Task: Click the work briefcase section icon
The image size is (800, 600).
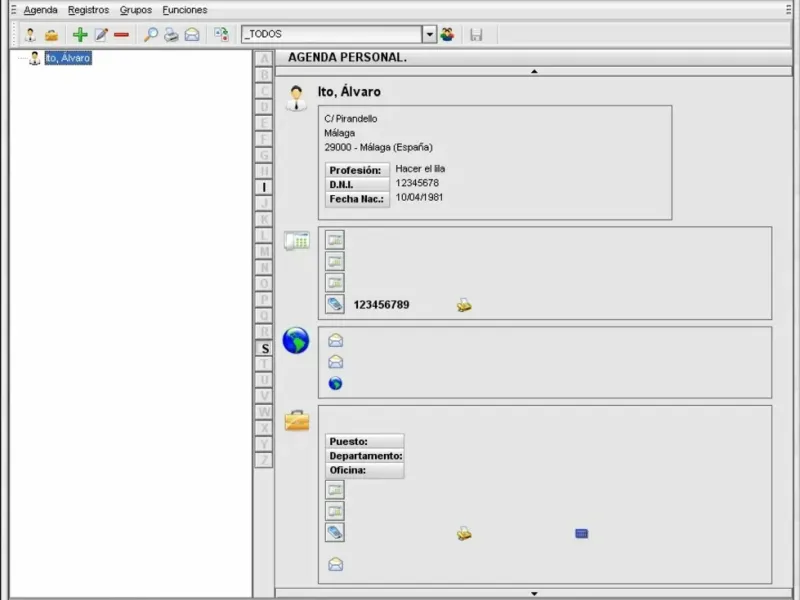Action: pyautogui.click(x=297, y=420)
